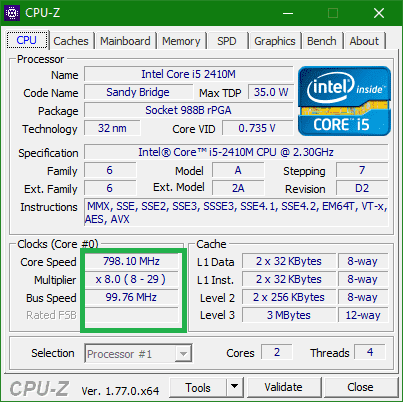Click the processor Name field
403x404 pixels.
(188, 74)
